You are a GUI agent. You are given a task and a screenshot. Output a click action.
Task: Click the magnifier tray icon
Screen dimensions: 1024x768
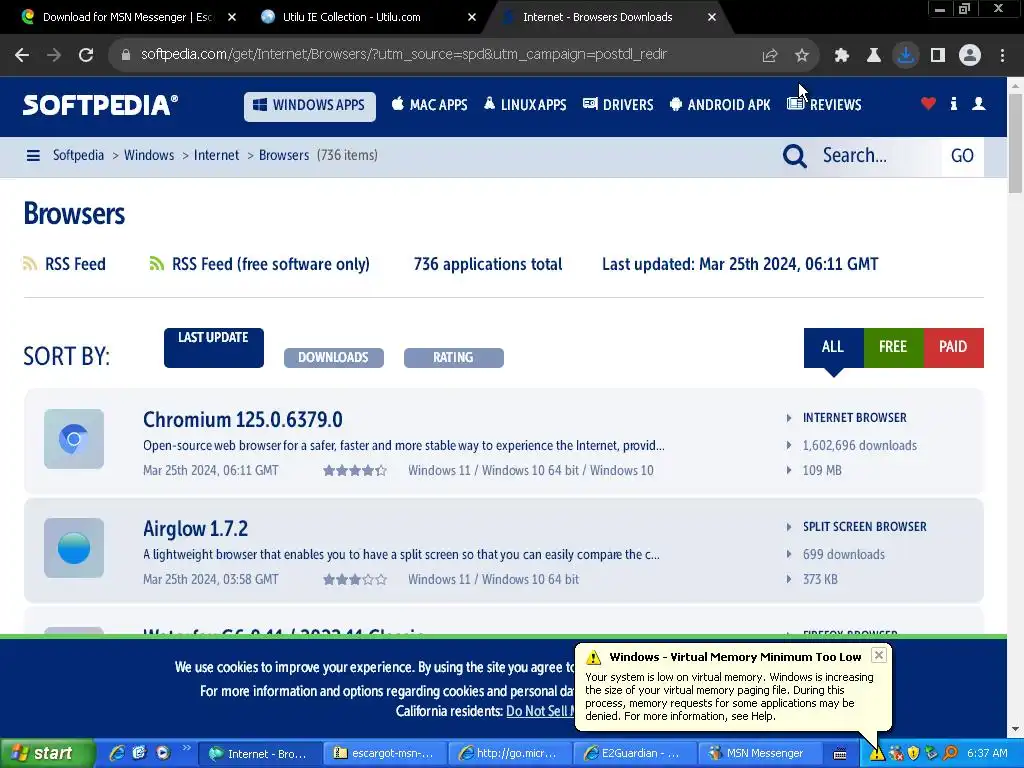[951, 754]
